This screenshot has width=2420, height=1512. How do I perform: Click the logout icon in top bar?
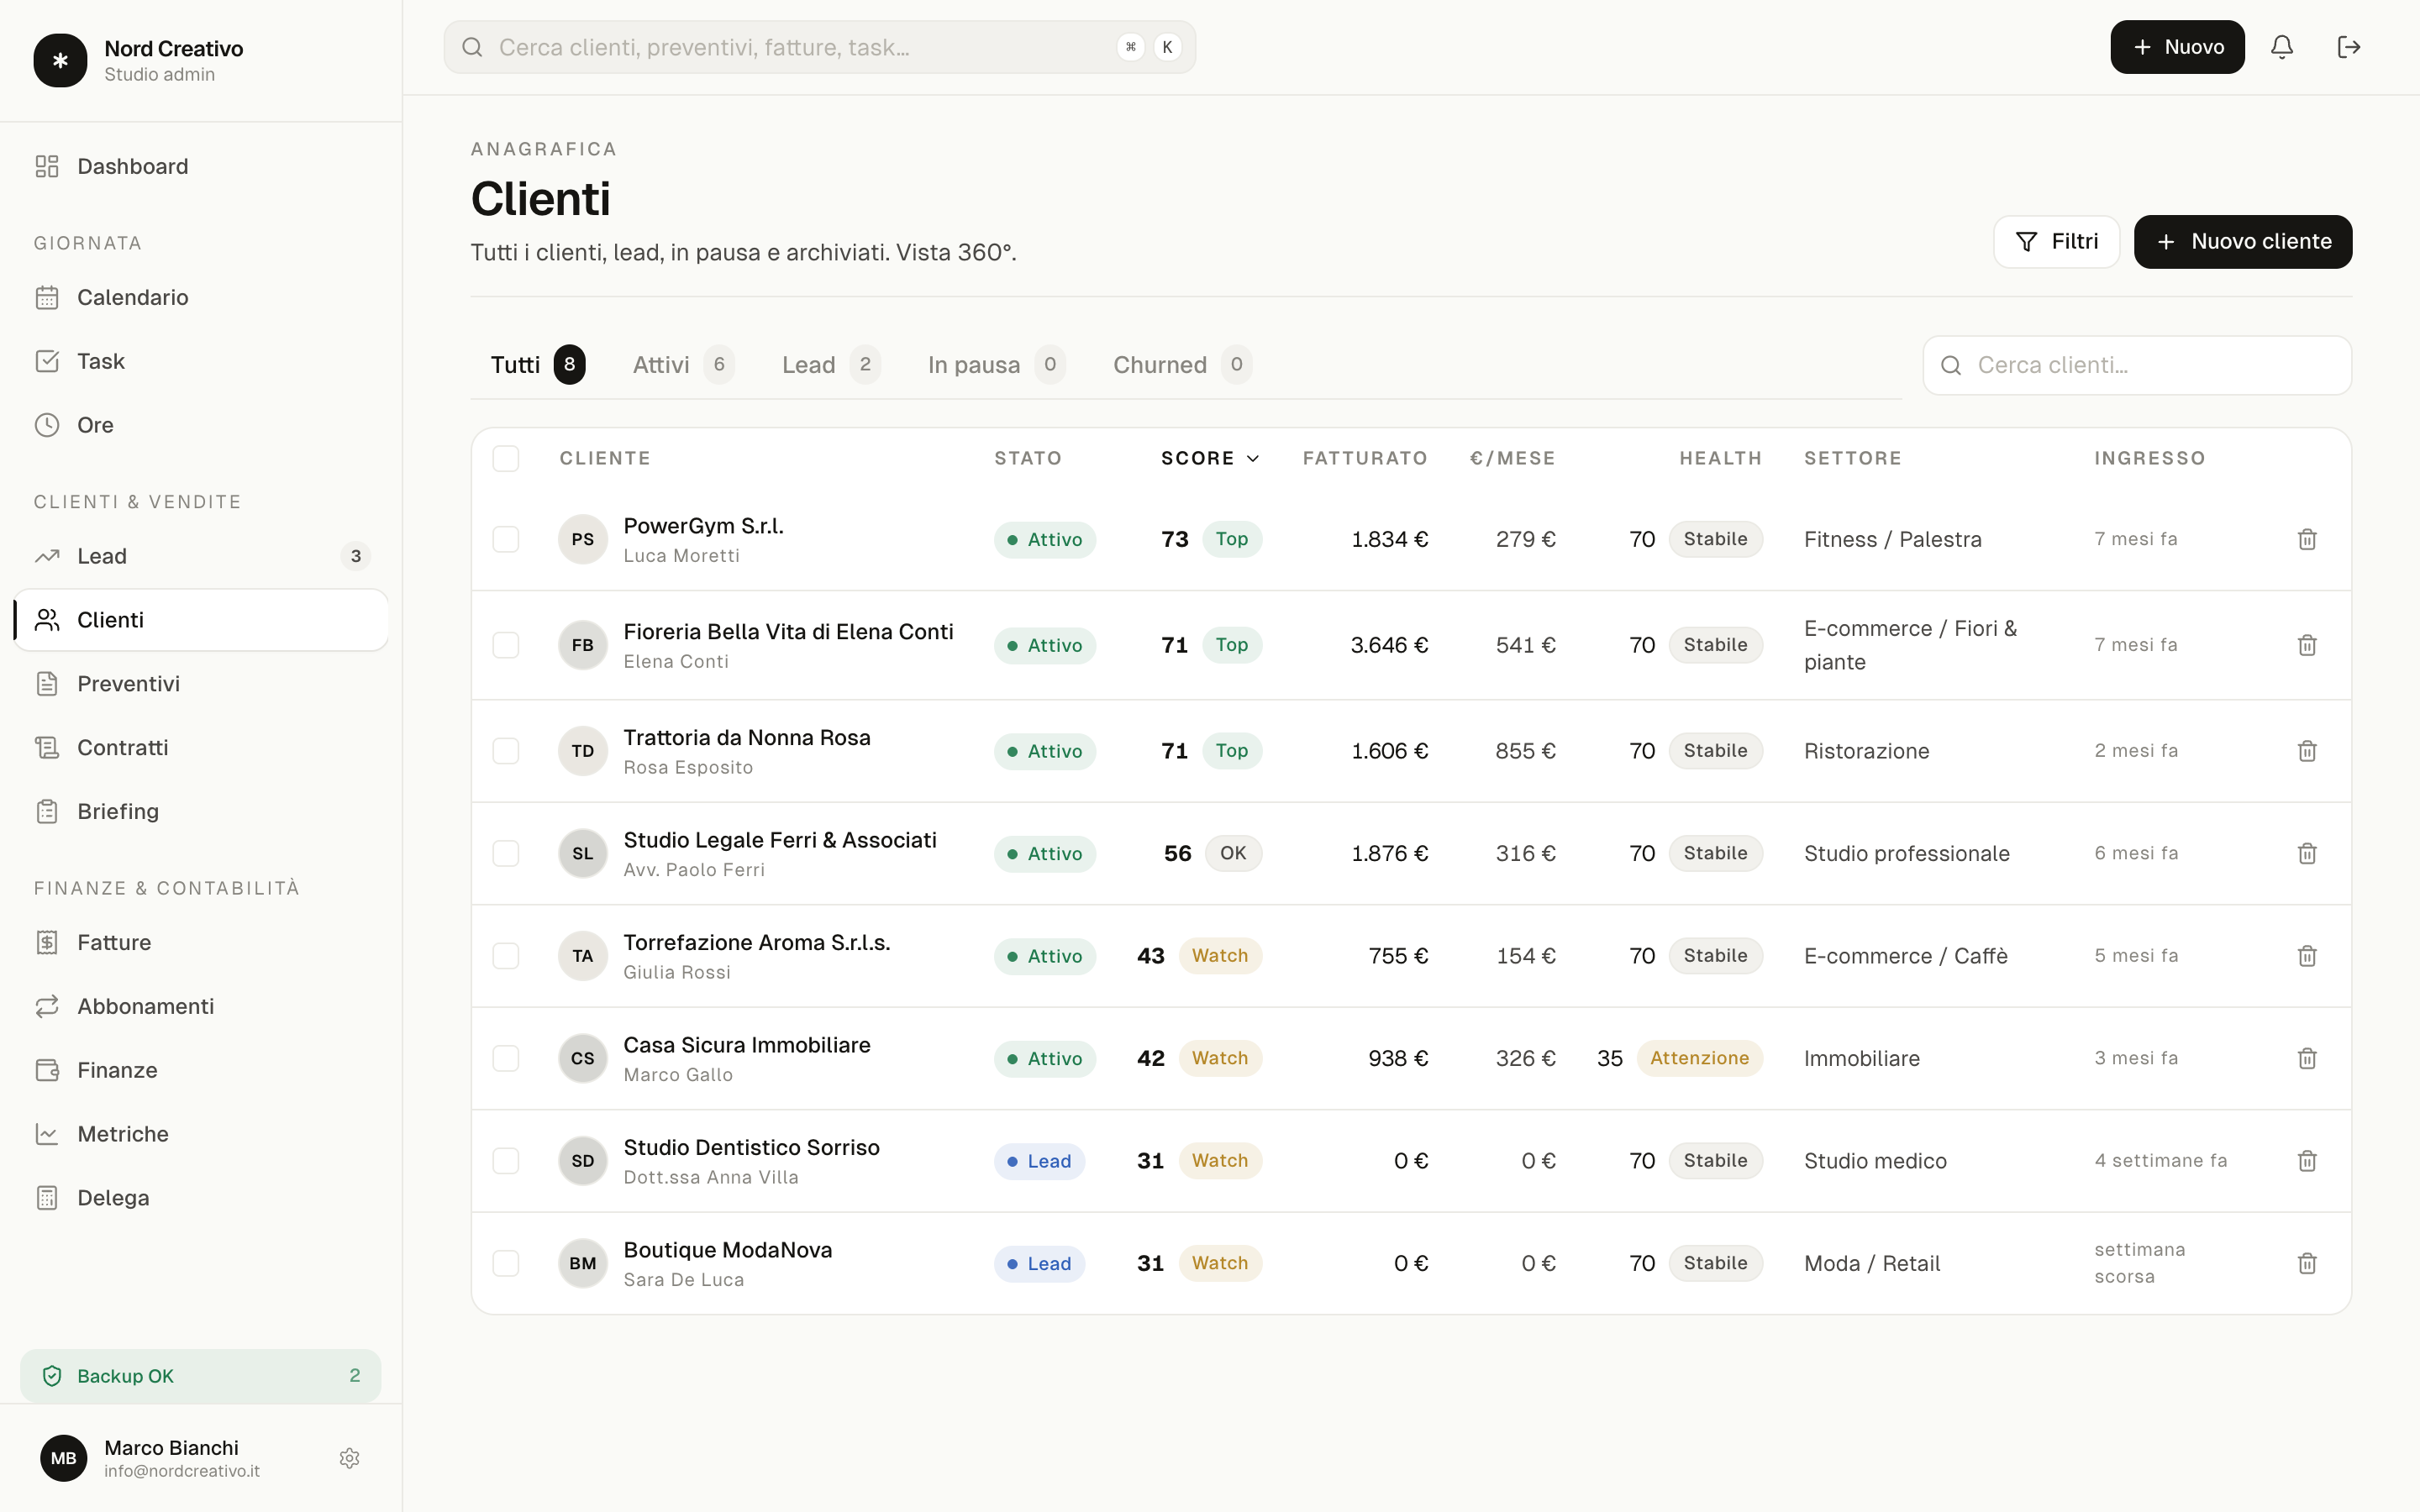pos(2348,47)
